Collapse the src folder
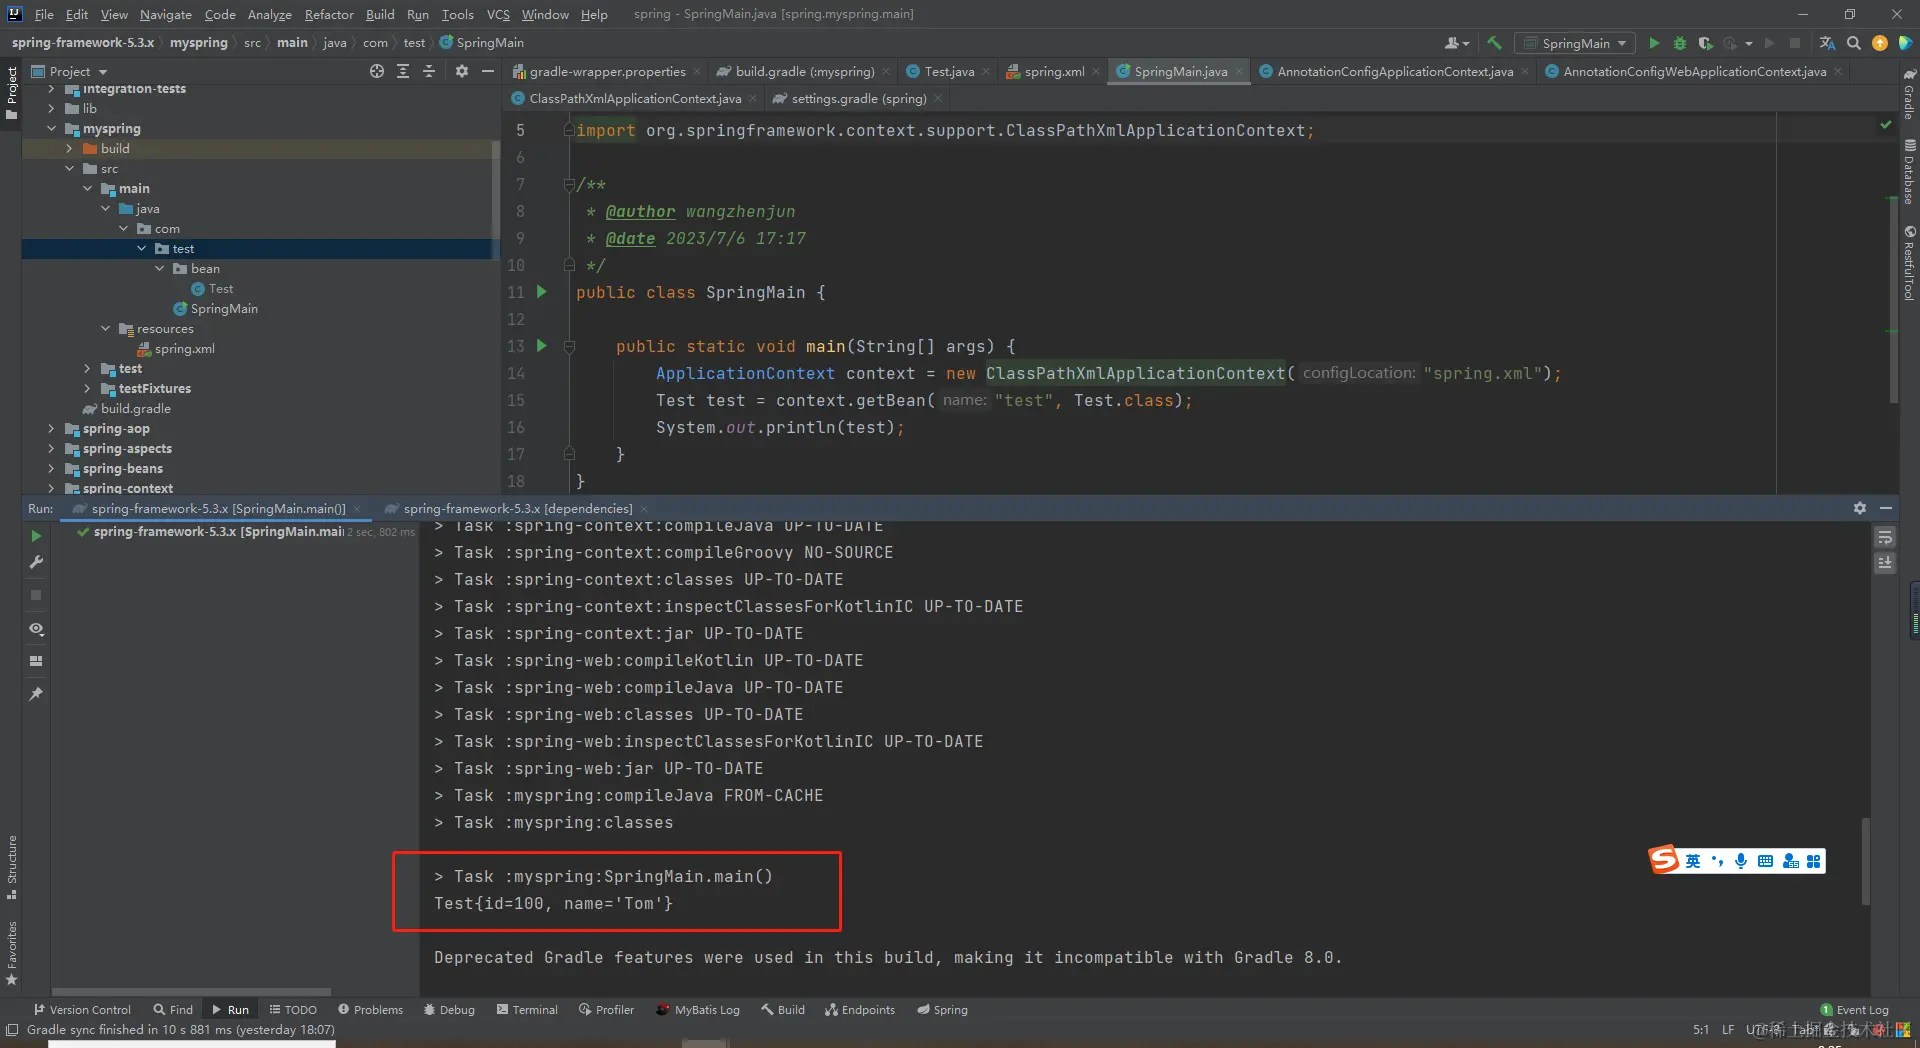The width and height of the screenshot is (1920, 1048). point(69,169)
